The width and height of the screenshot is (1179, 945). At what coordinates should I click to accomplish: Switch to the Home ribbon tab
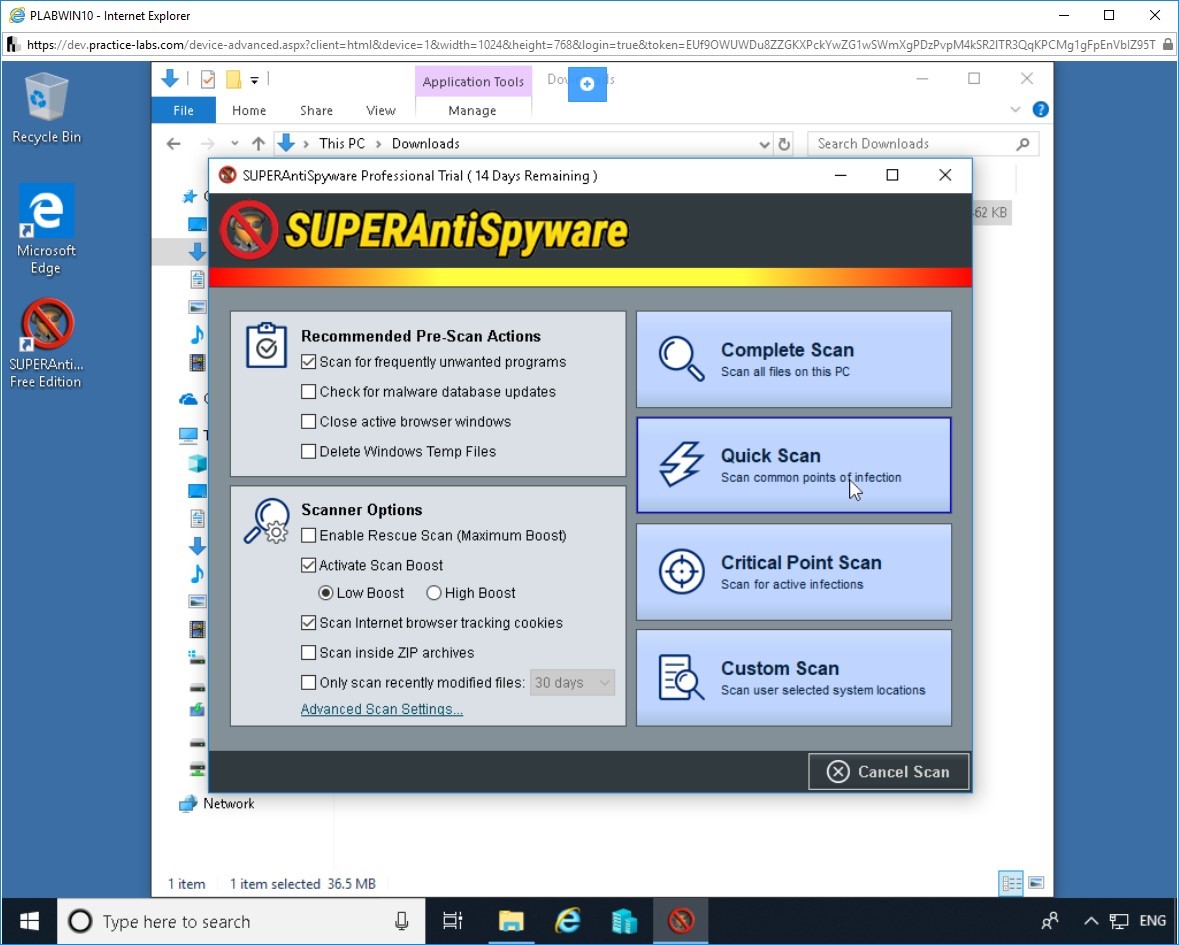tap(249, 111)
